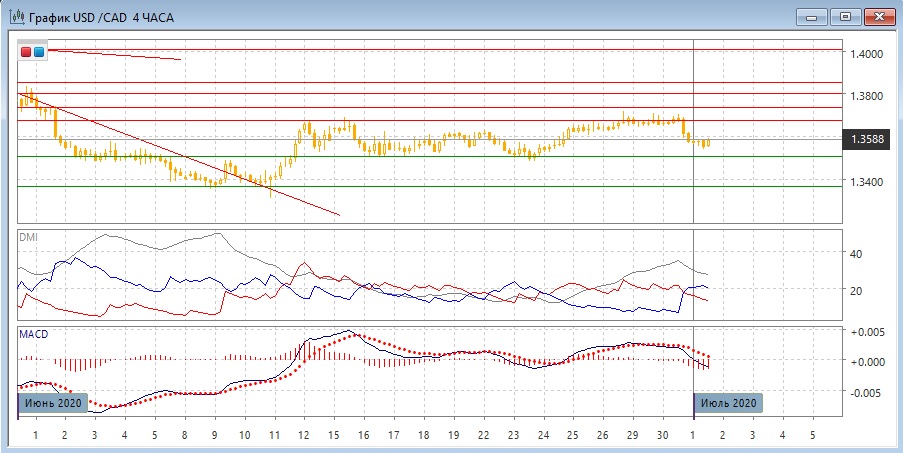The width and height of the screenshot is (903, 453).
Task: Click the 1.3400 price axis label
Action: pyautogui.click(x=866, y=182)
